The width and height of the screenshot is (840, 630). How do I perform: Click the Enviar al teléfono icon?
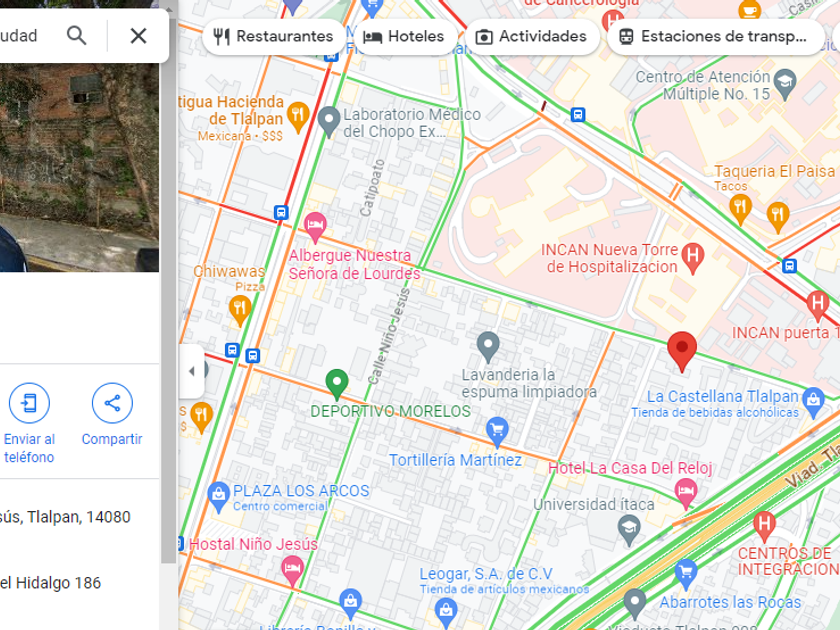click(29, 403)
